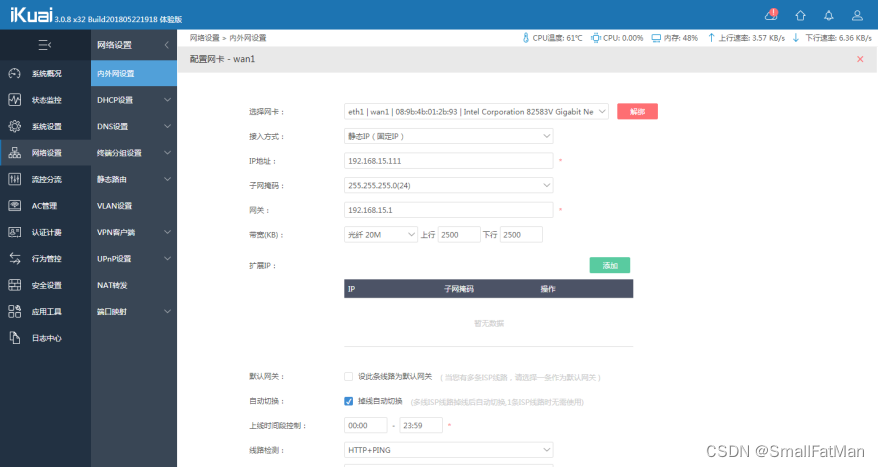Click the 上行 bandwidth field 2500

click(459, 235)
